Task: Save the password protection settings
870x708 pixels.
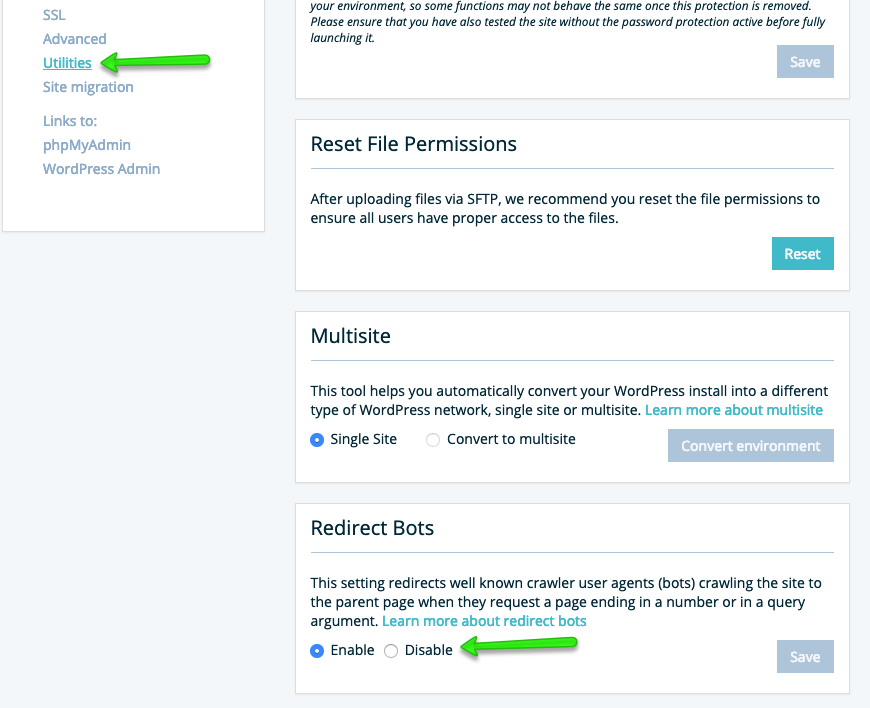Action: 805,61
